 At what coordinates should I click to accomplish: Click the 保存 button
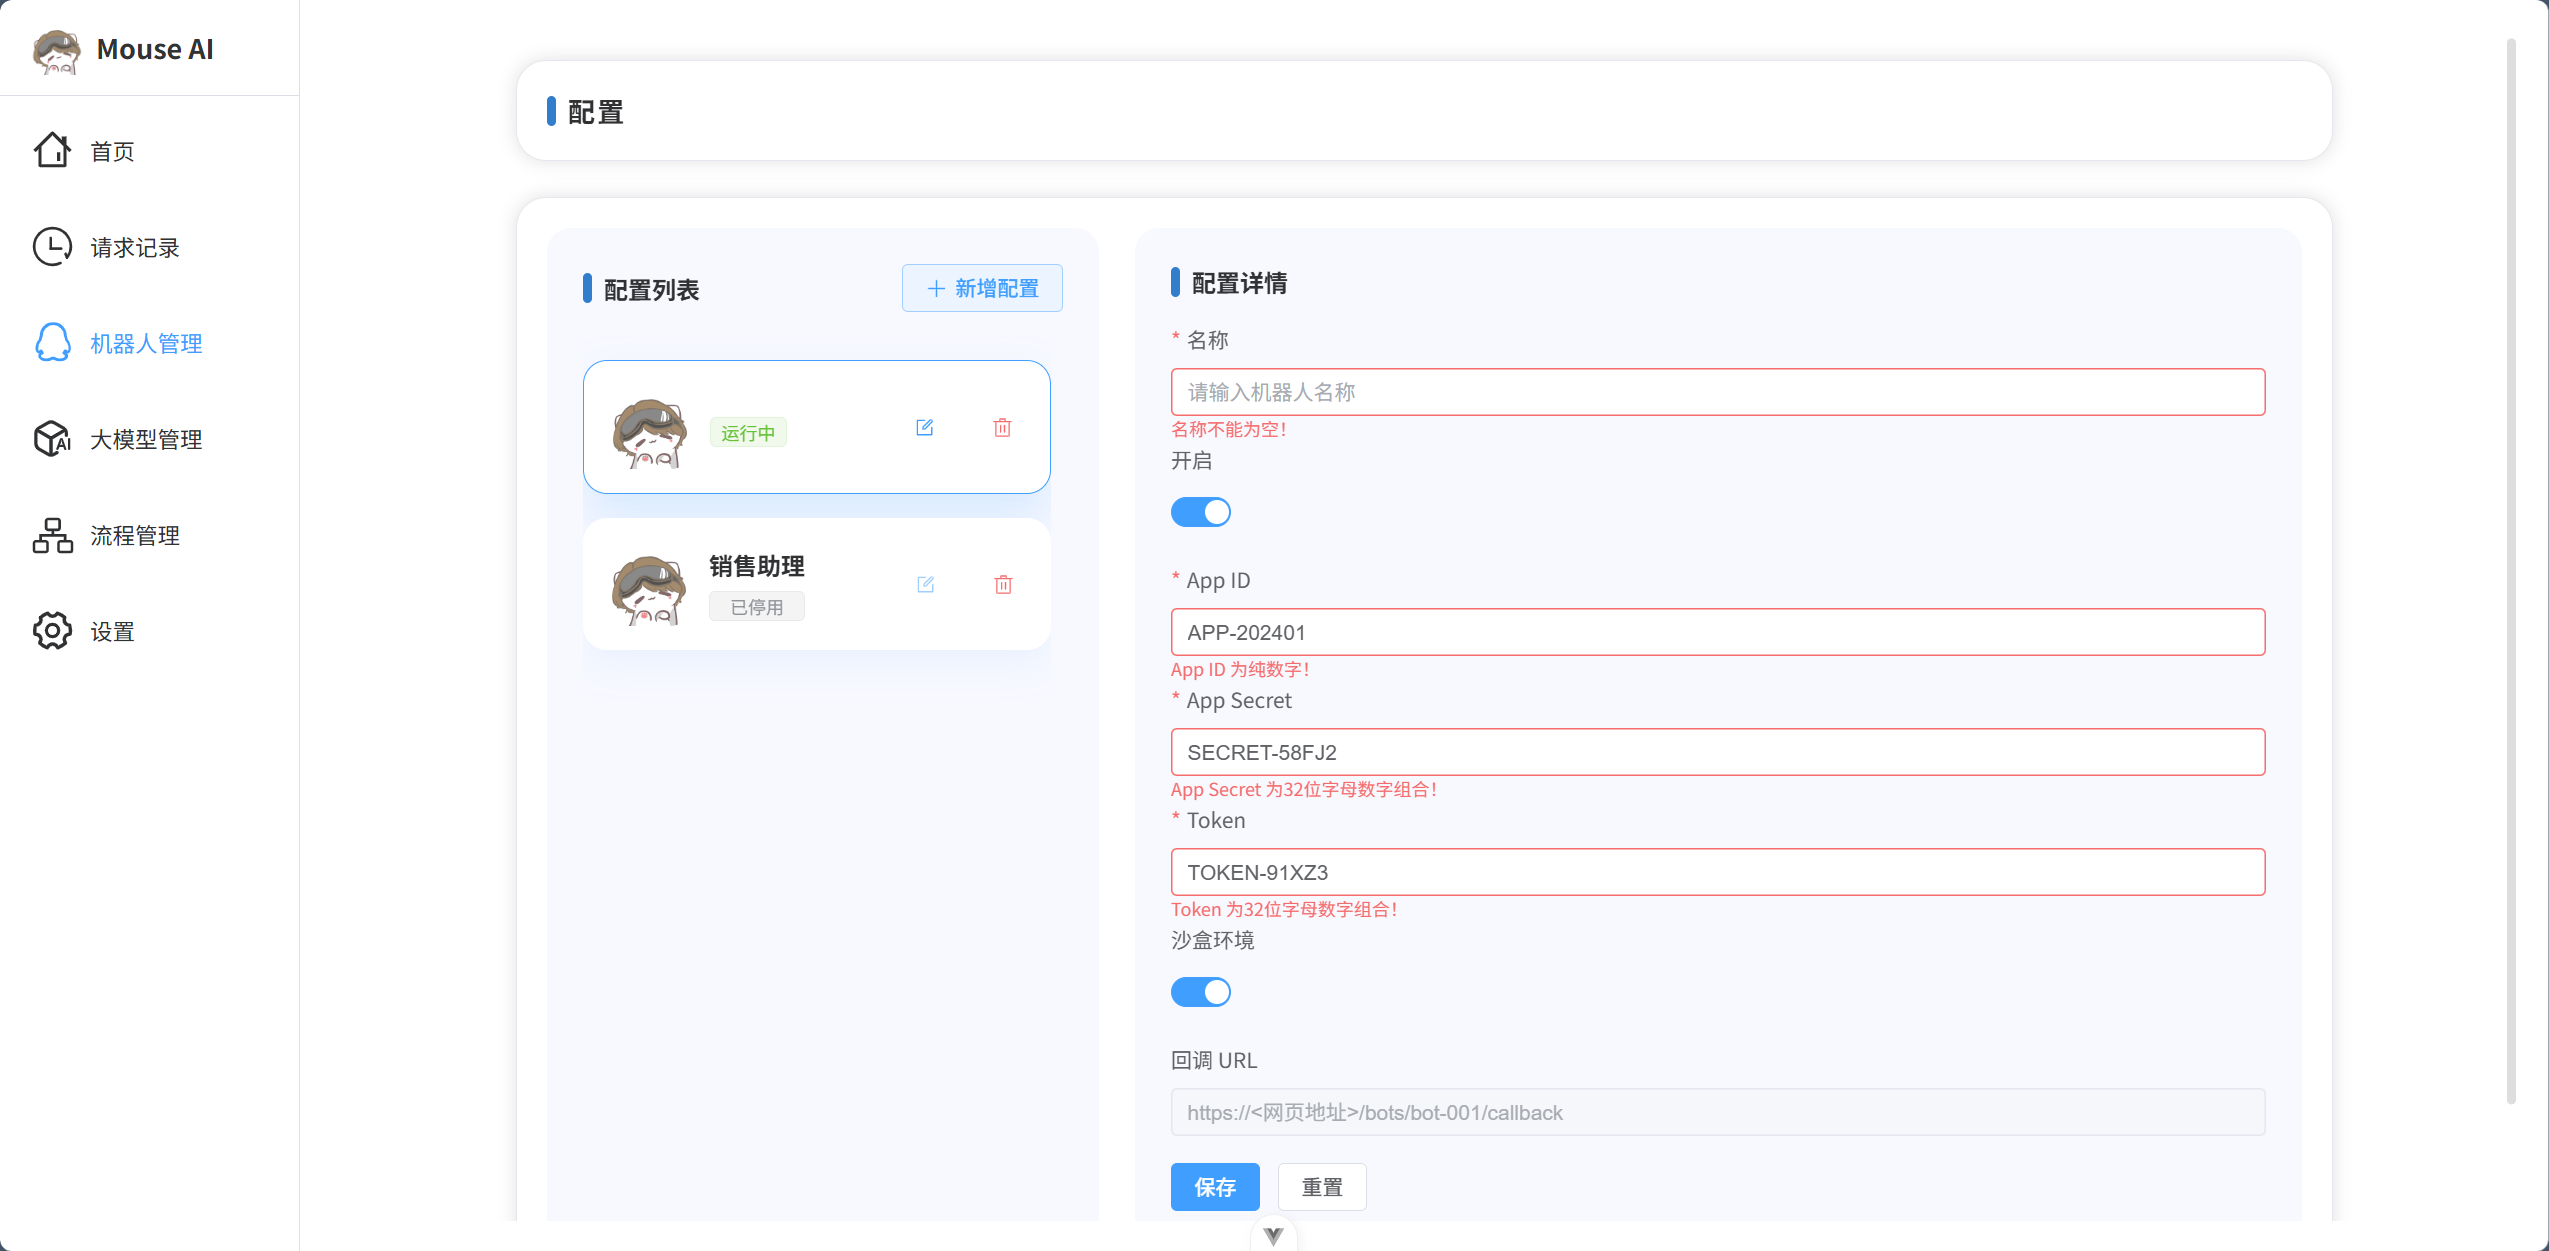pos(1214,1187)
